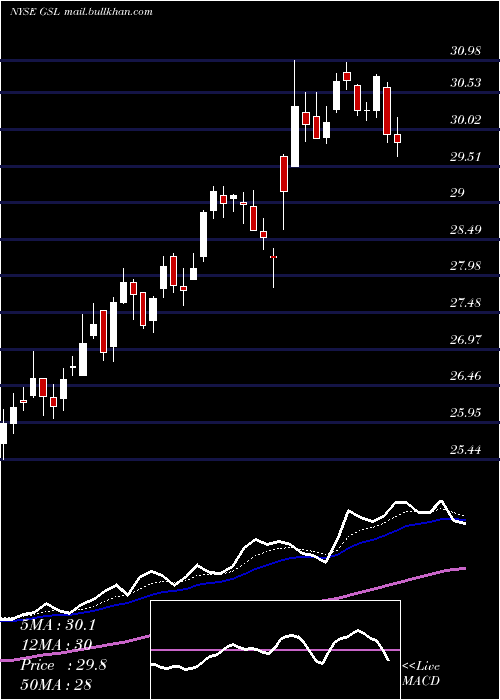This screenshot has height=700, width=500.
Task: Click the 26.97 price axis label
Action: click(x=466, y=340)
